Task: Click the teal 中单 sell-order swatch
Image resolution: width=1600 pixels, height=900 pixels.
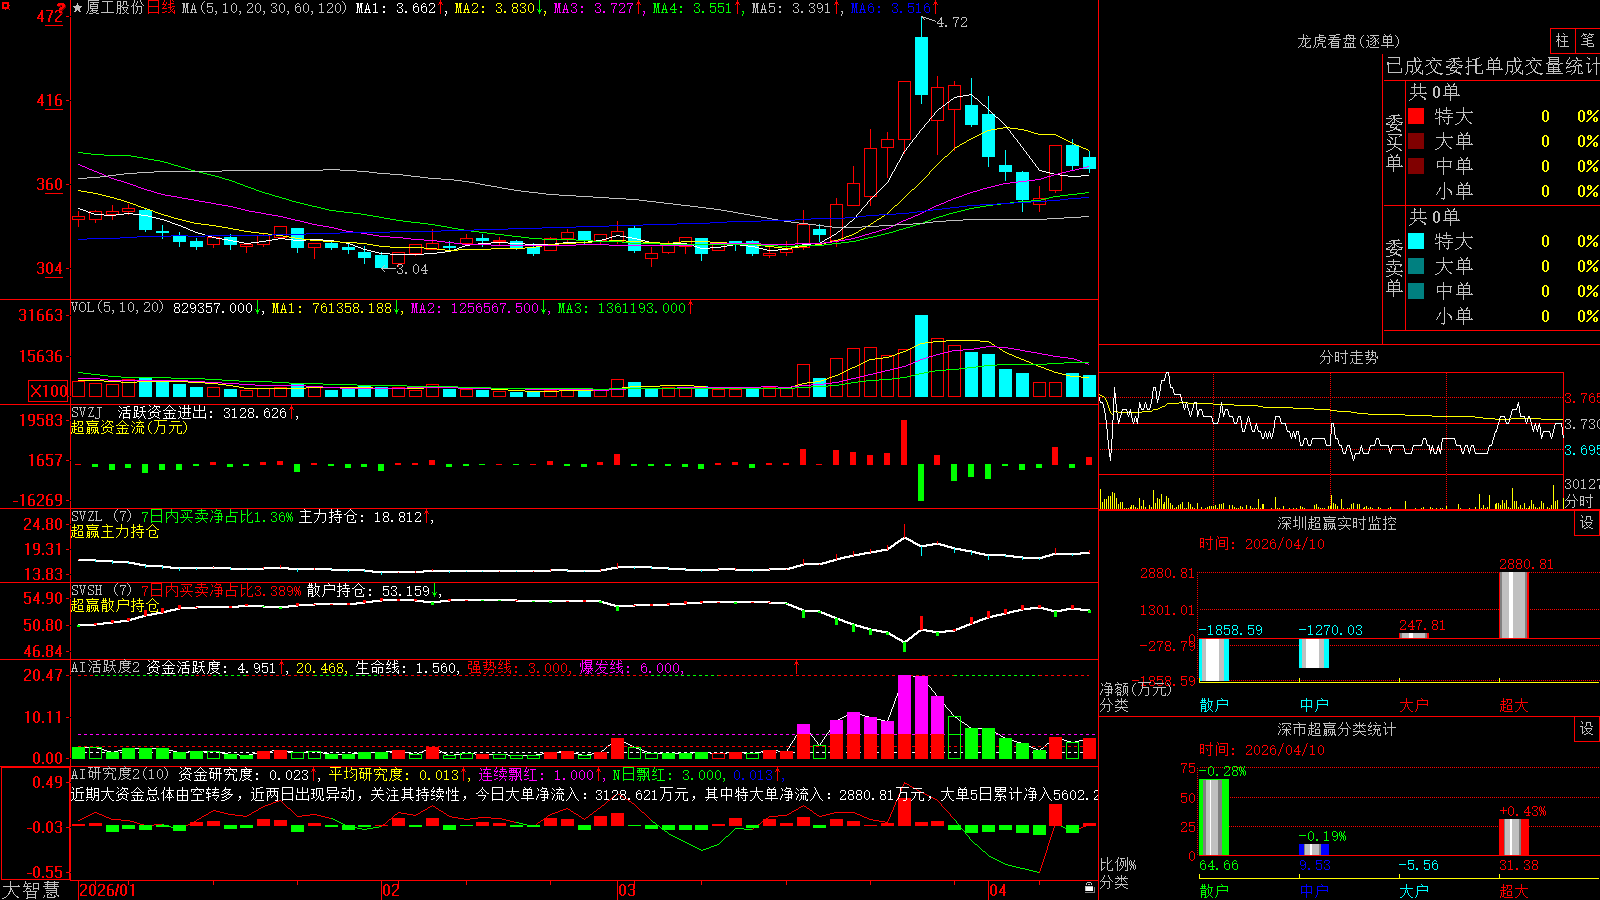Action: point(1416,290)
